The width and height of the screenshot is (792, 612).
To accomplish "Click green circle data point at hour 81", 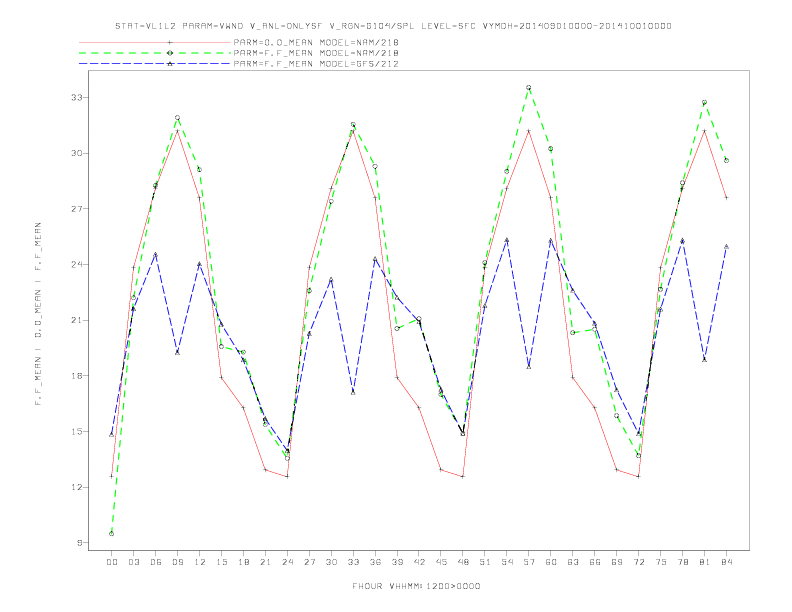I will click(705, 102).
